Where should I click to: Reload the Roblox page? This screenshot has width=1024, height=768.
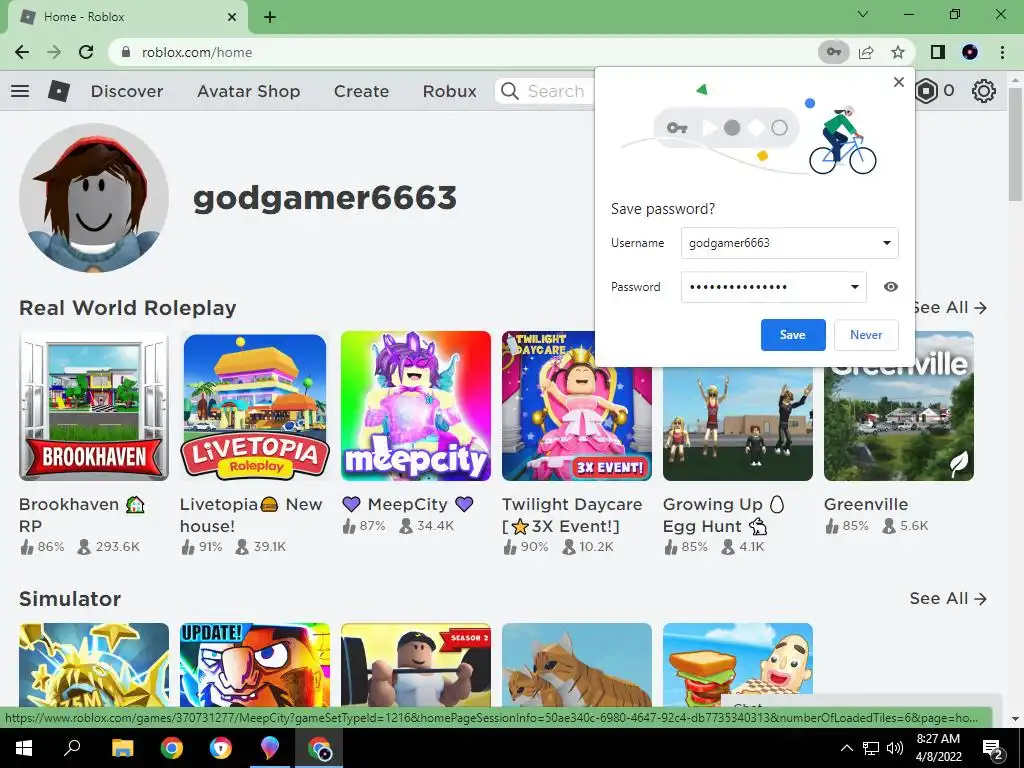86,52
